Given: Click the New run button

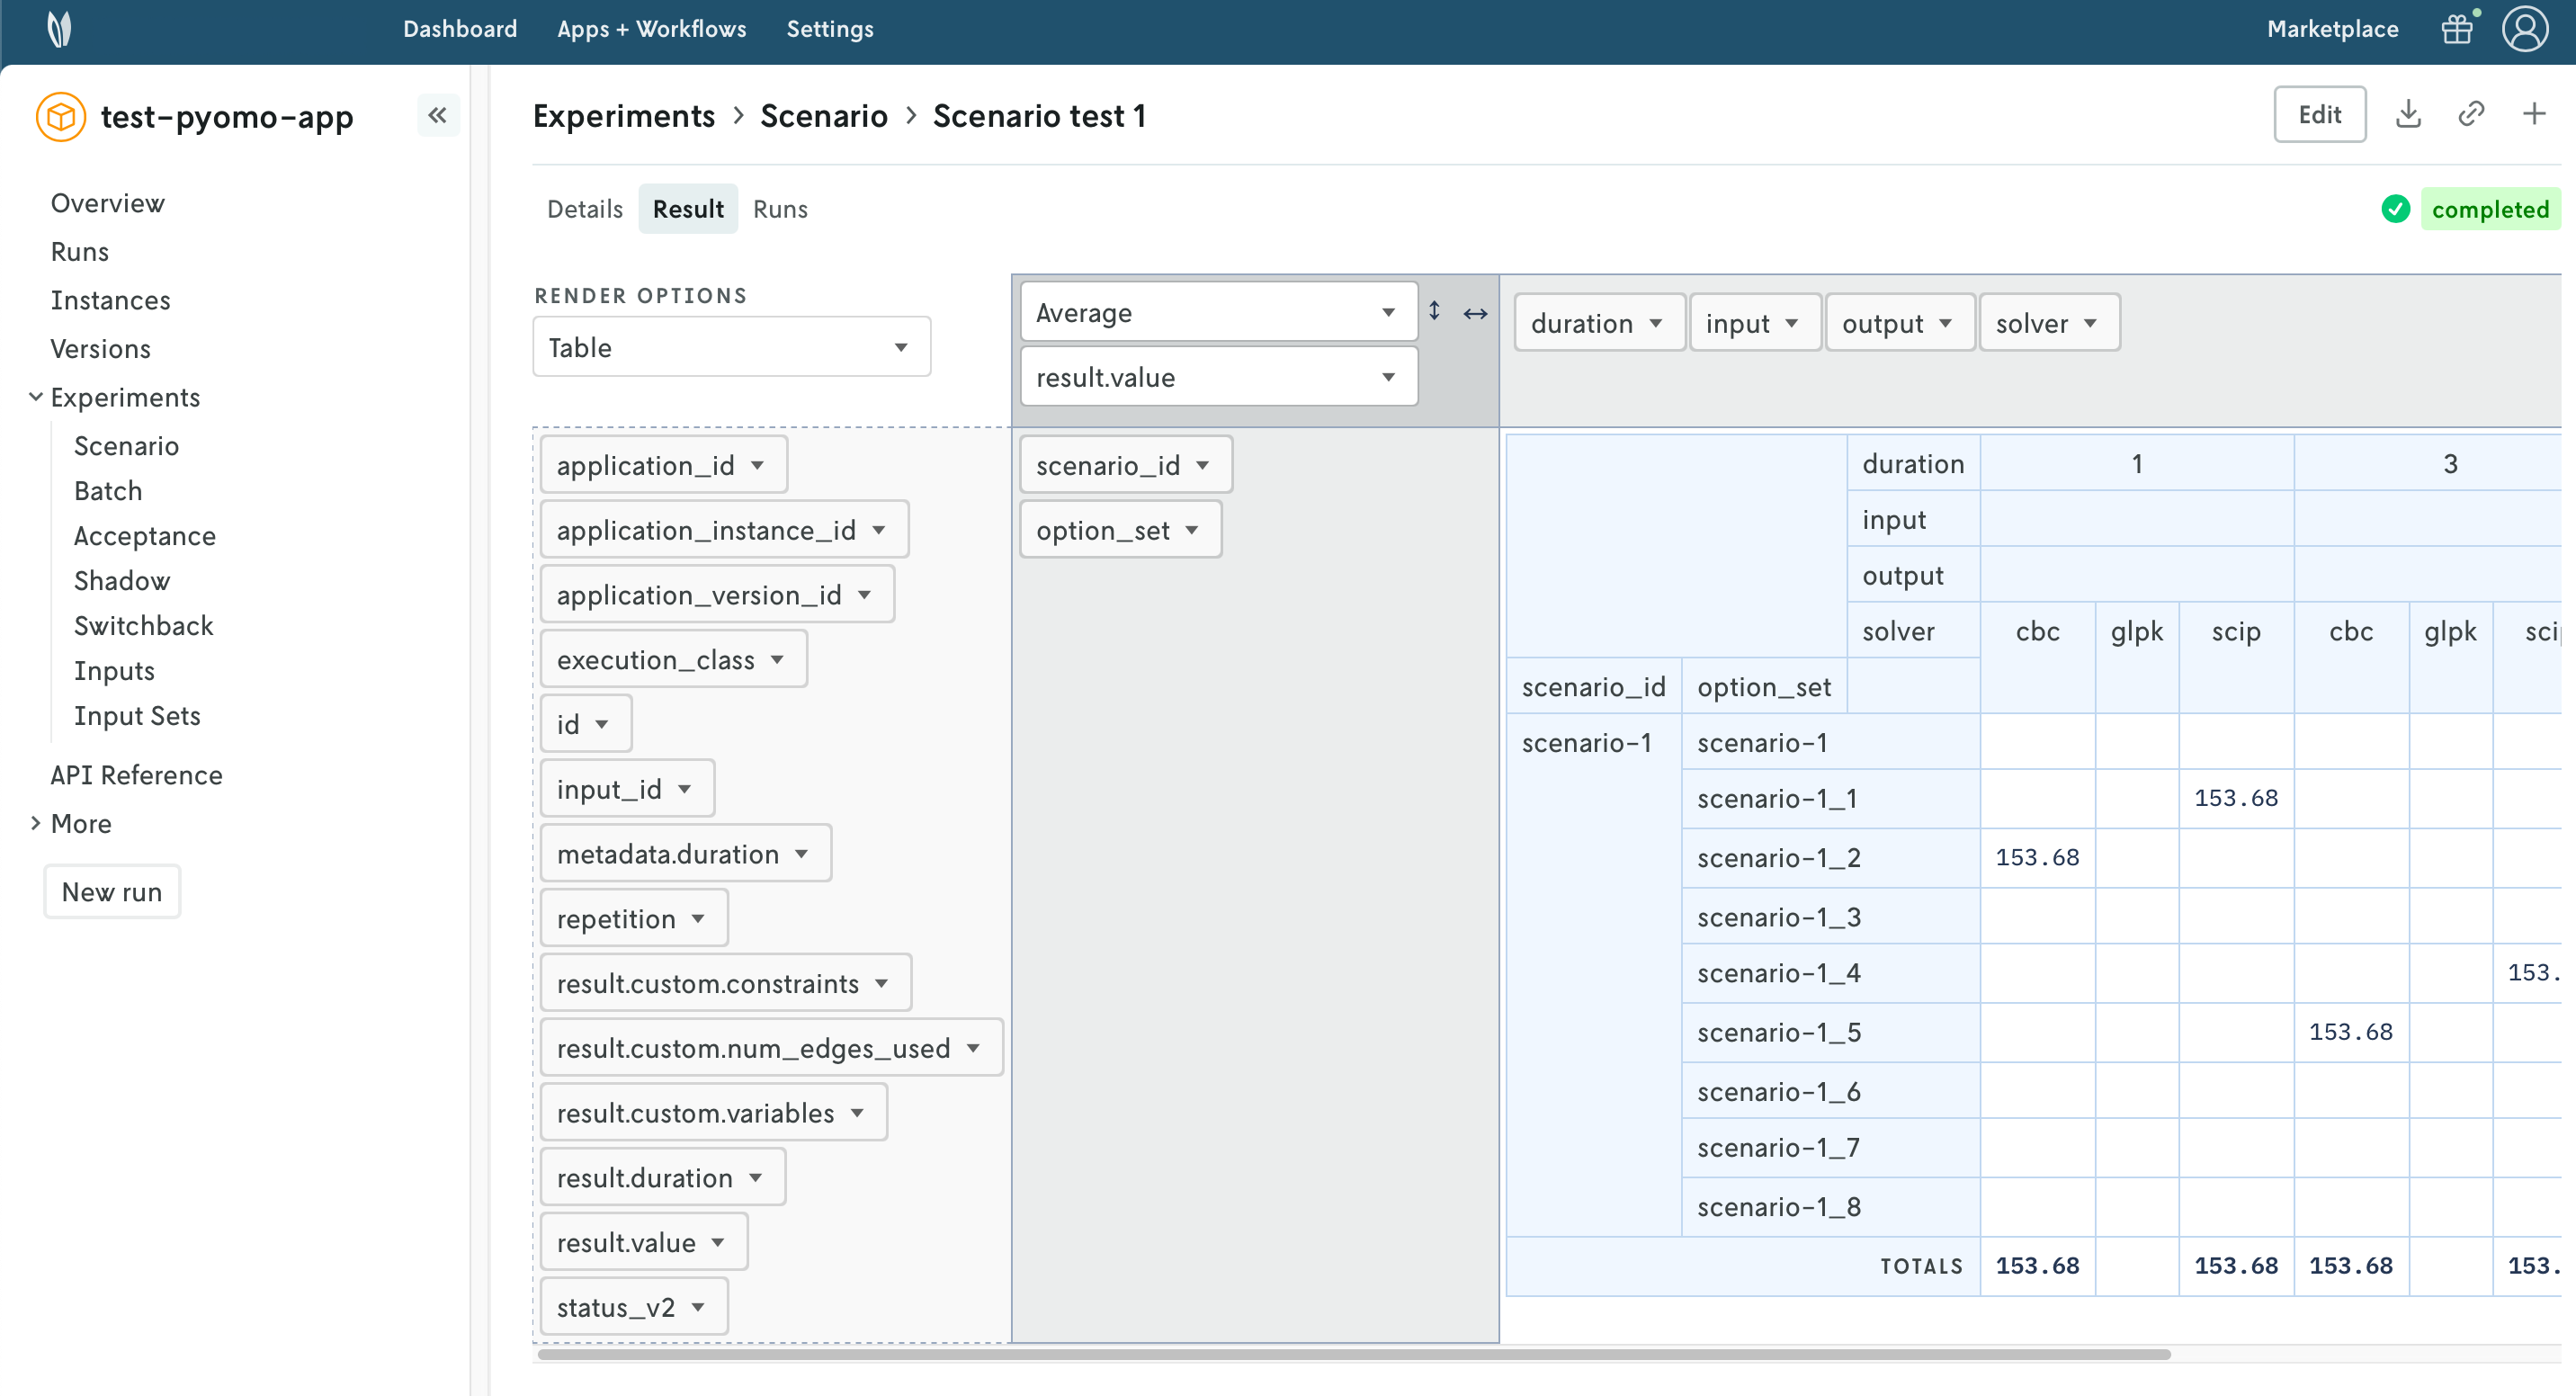Looking at the screenshot, I should 112,891.
